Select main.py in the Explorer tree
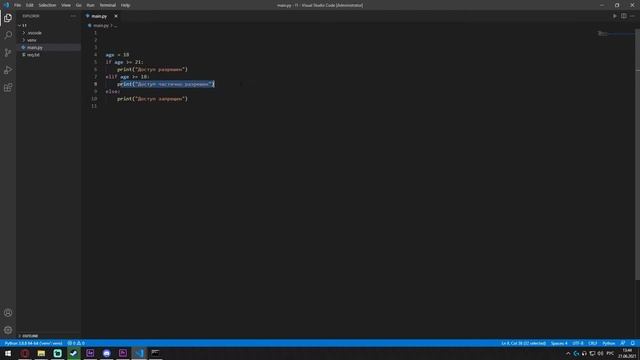This screenshot has height=360, width=640. click(35, 47)
